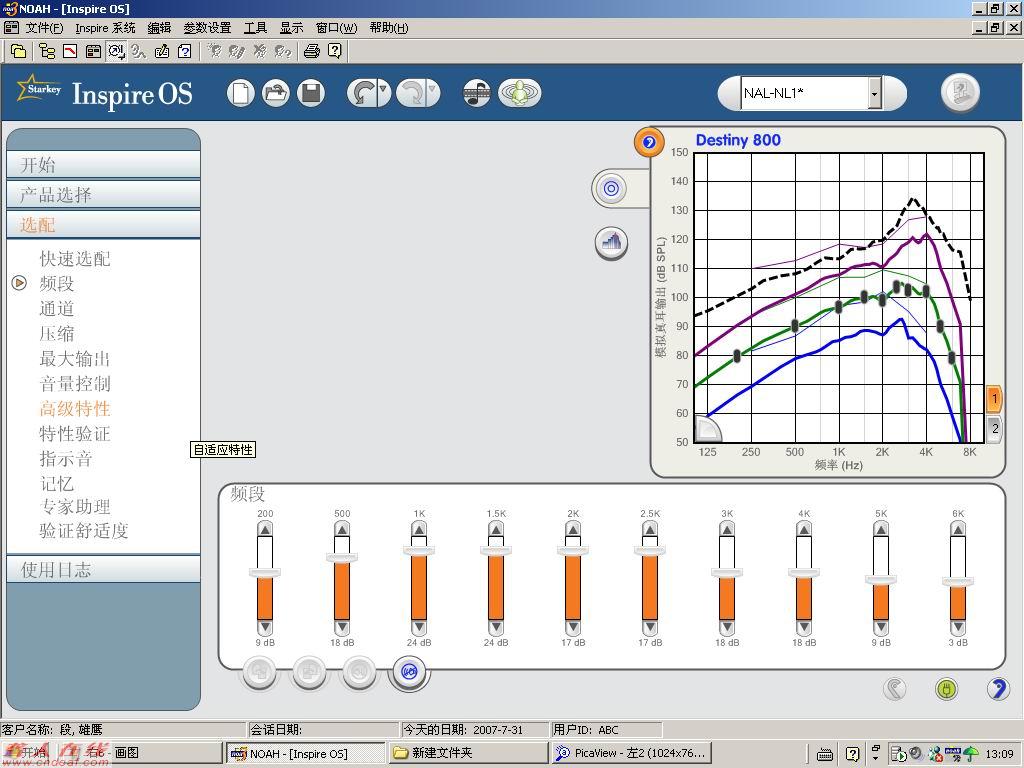Expand the 使用日志 section
The width and height of the screenshot is (1024, 768).
[103, 569]
